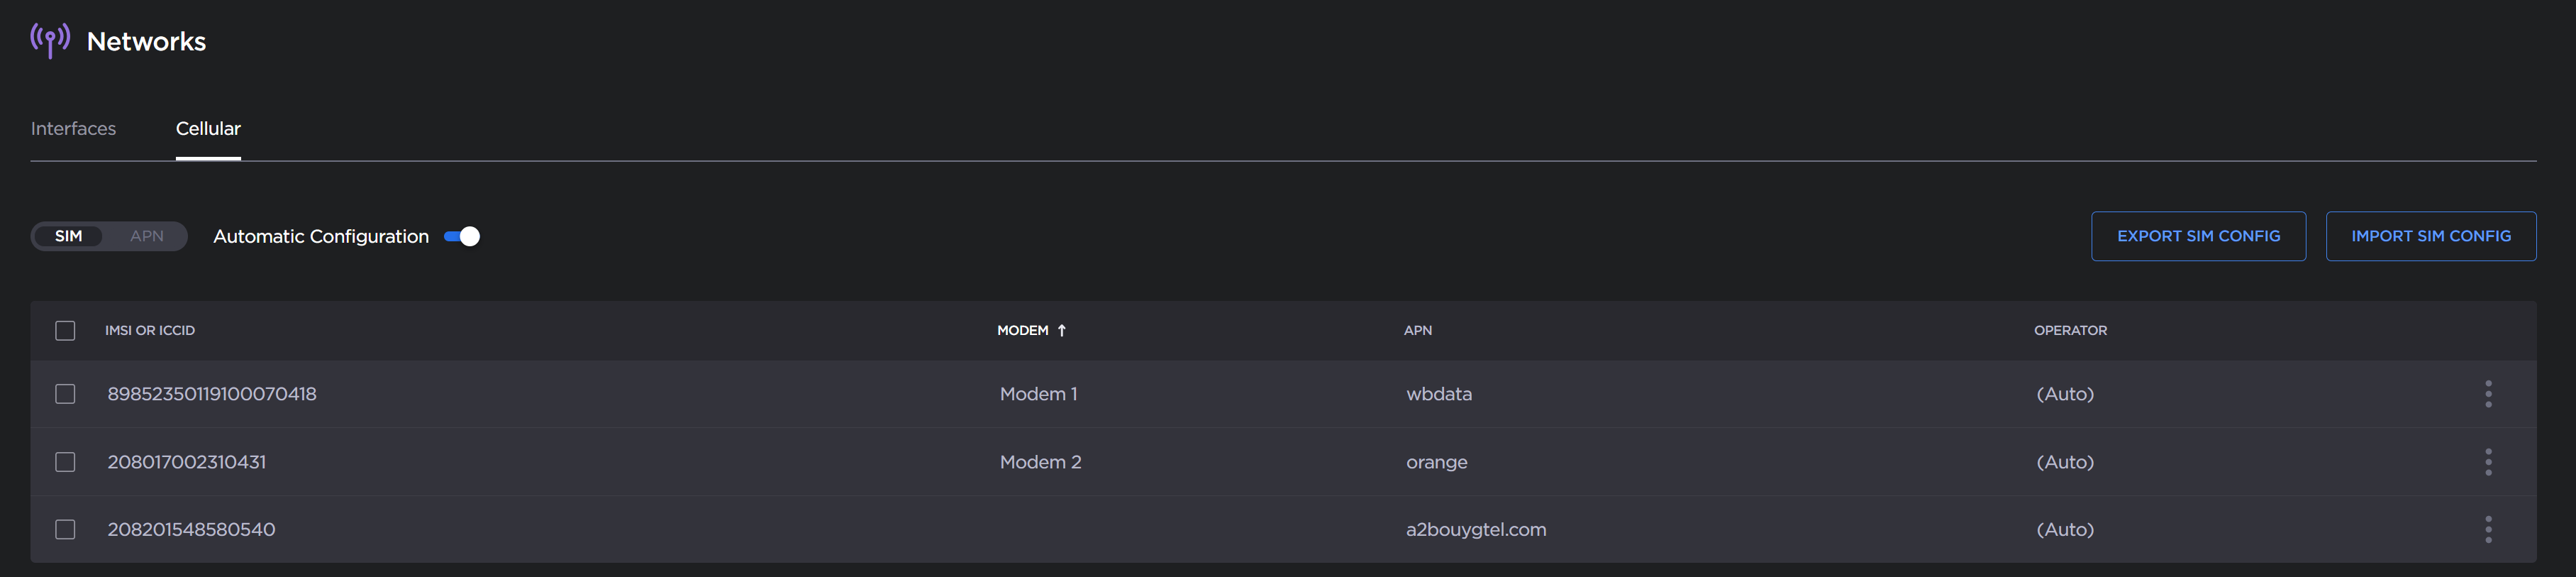Switch the segmented control to APN
2576x577 pixels.
[147, 236]
